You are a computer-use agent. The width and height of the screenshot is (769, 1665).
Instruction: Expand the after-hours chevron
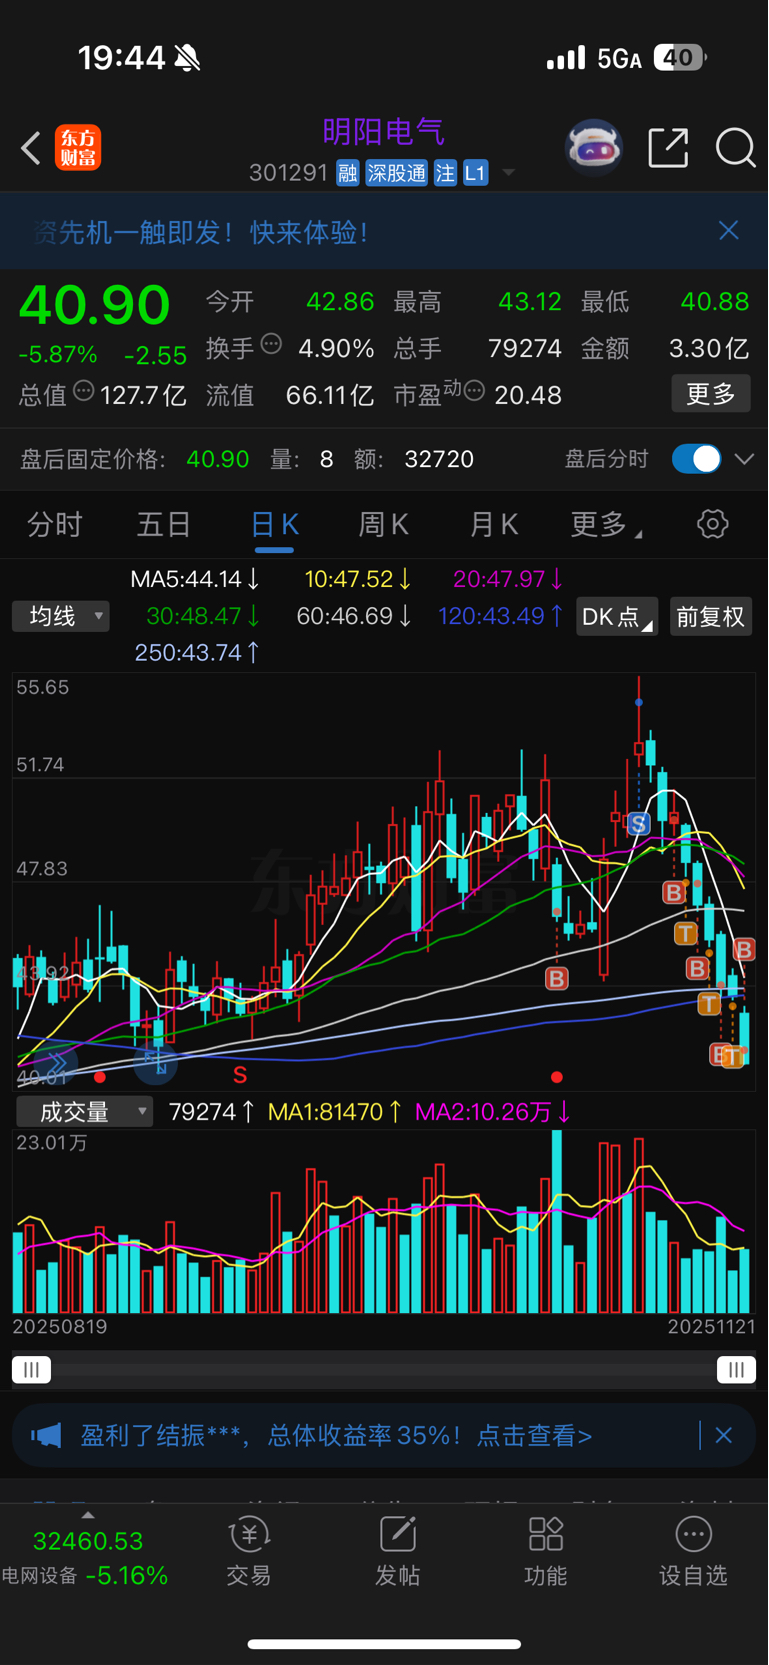pos(744,459)
